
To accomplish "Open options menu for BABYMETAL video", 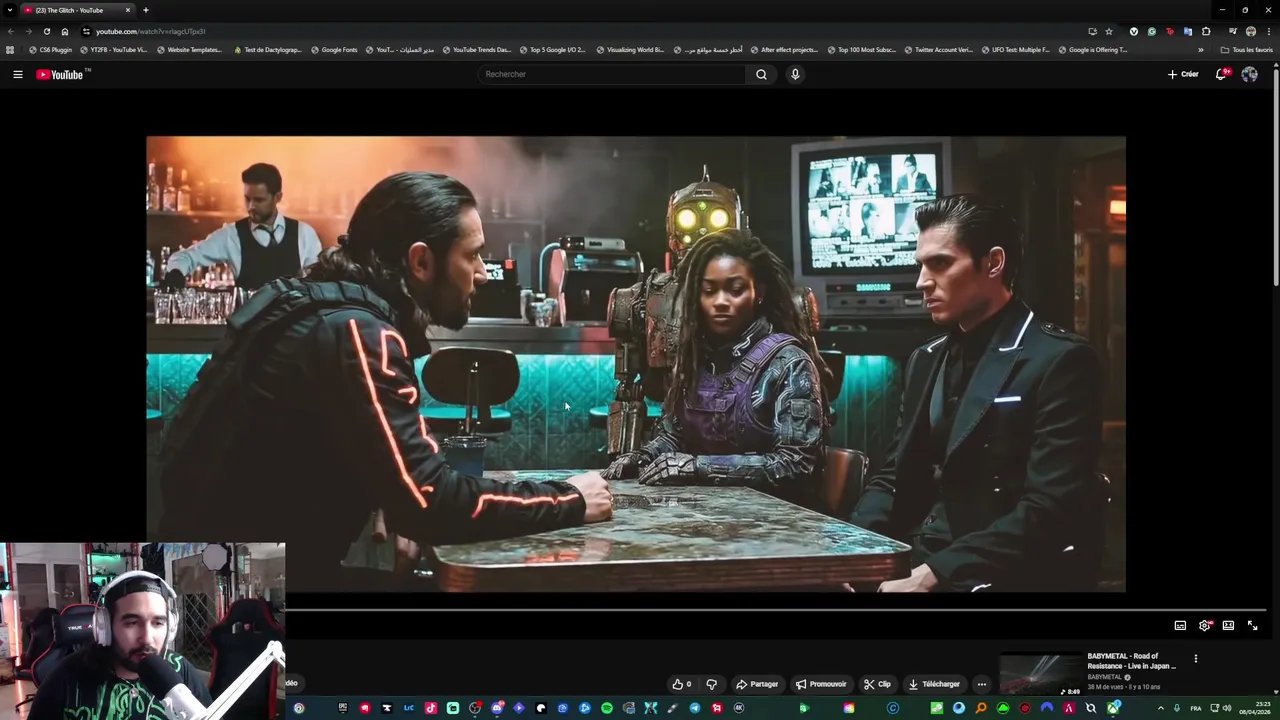I will click(1195, 659).
